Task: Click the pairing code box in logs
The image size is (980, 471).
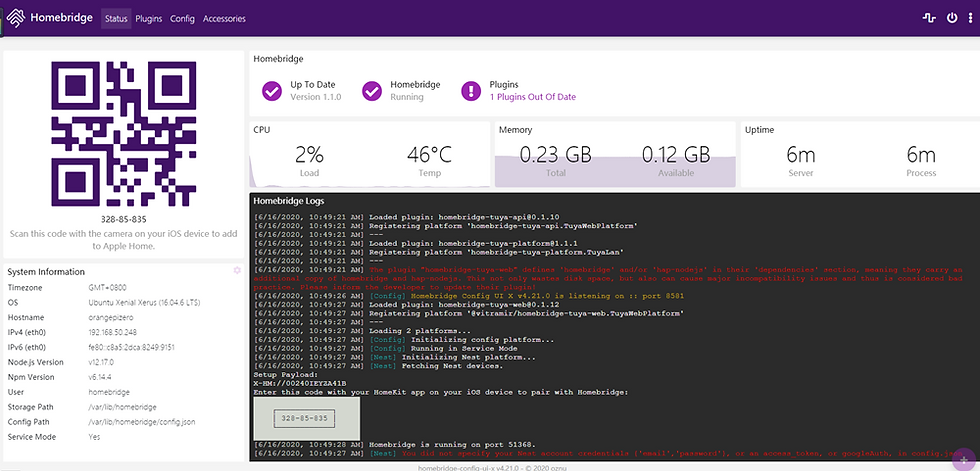Action: tap(306, 419)
